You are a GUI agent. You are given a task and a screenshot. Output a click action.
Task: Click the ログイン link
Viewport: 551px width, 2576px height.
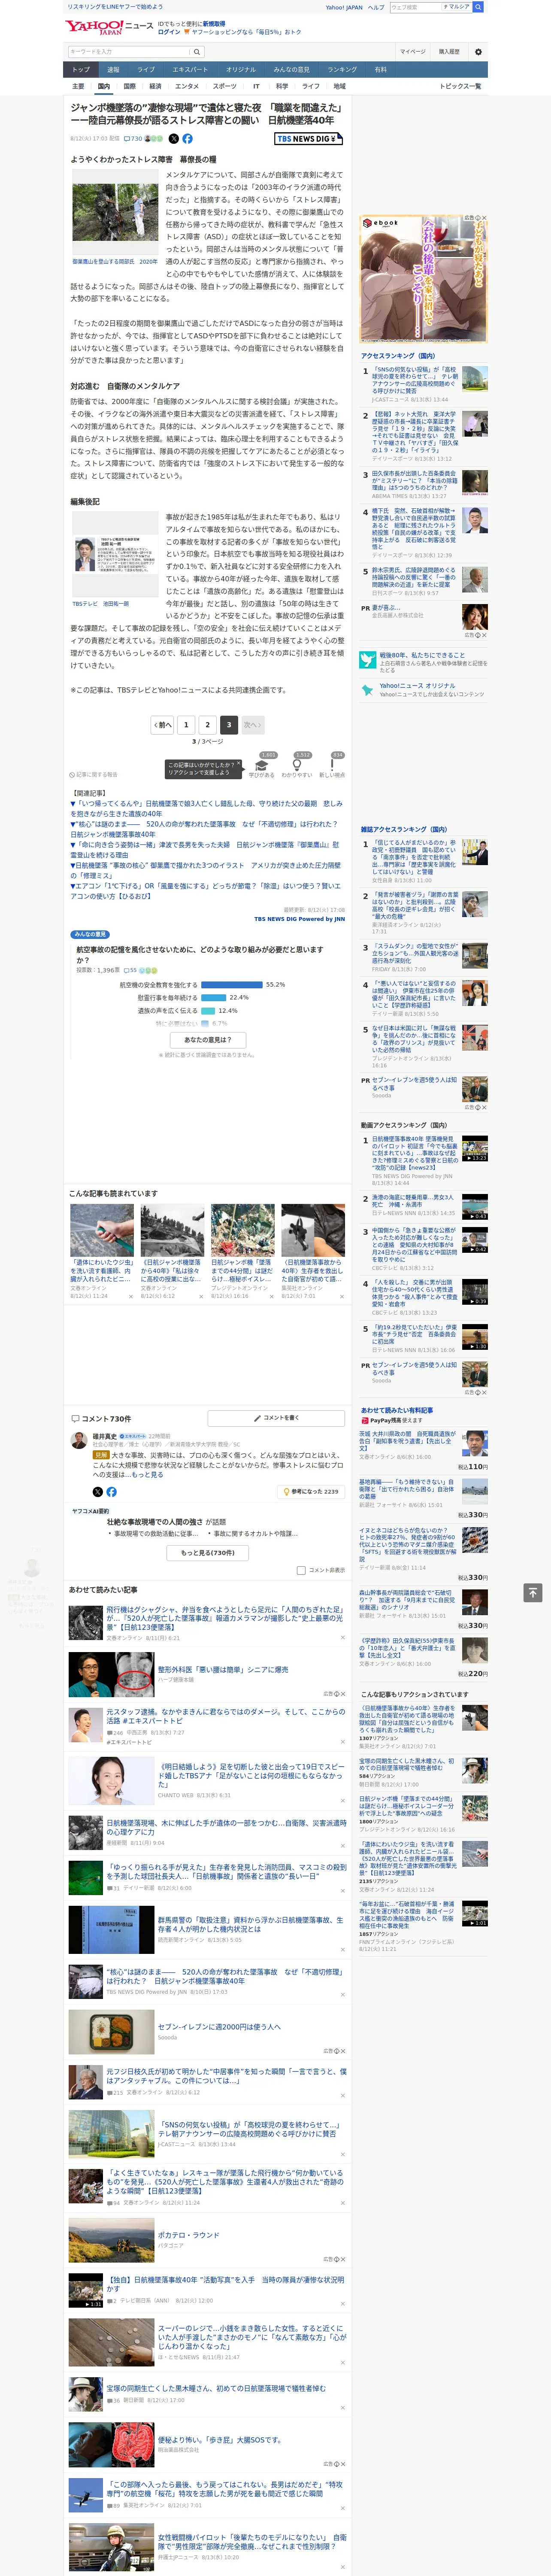point(169,32)
